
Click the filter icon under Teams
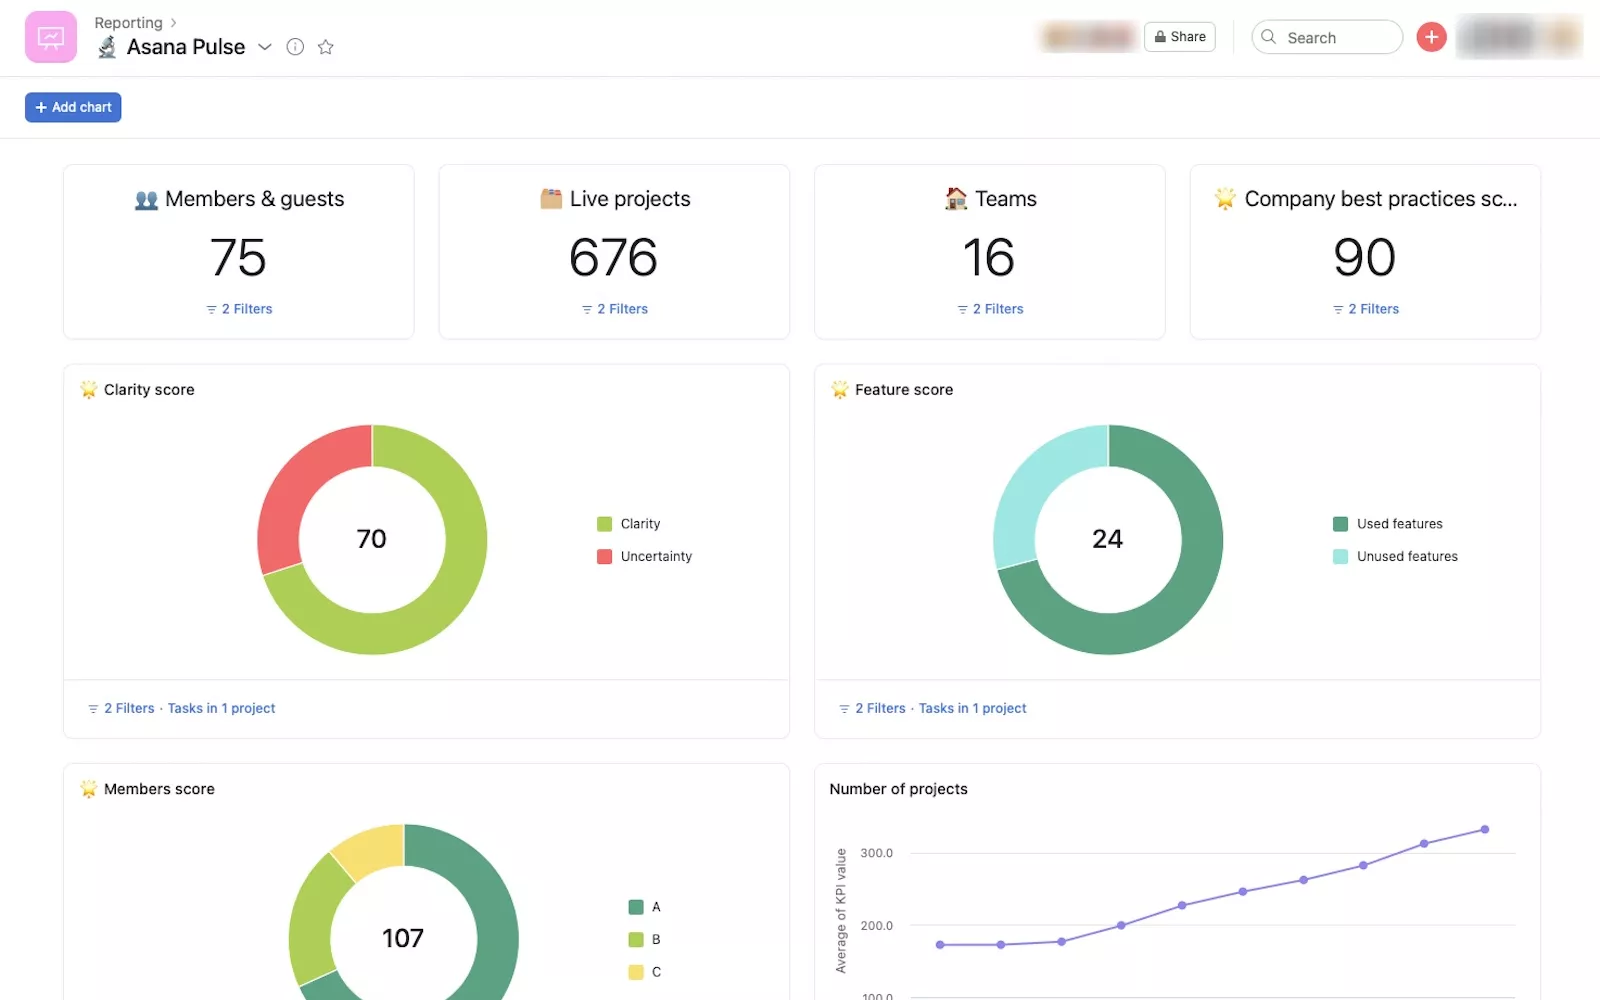[x=962, y=310]
